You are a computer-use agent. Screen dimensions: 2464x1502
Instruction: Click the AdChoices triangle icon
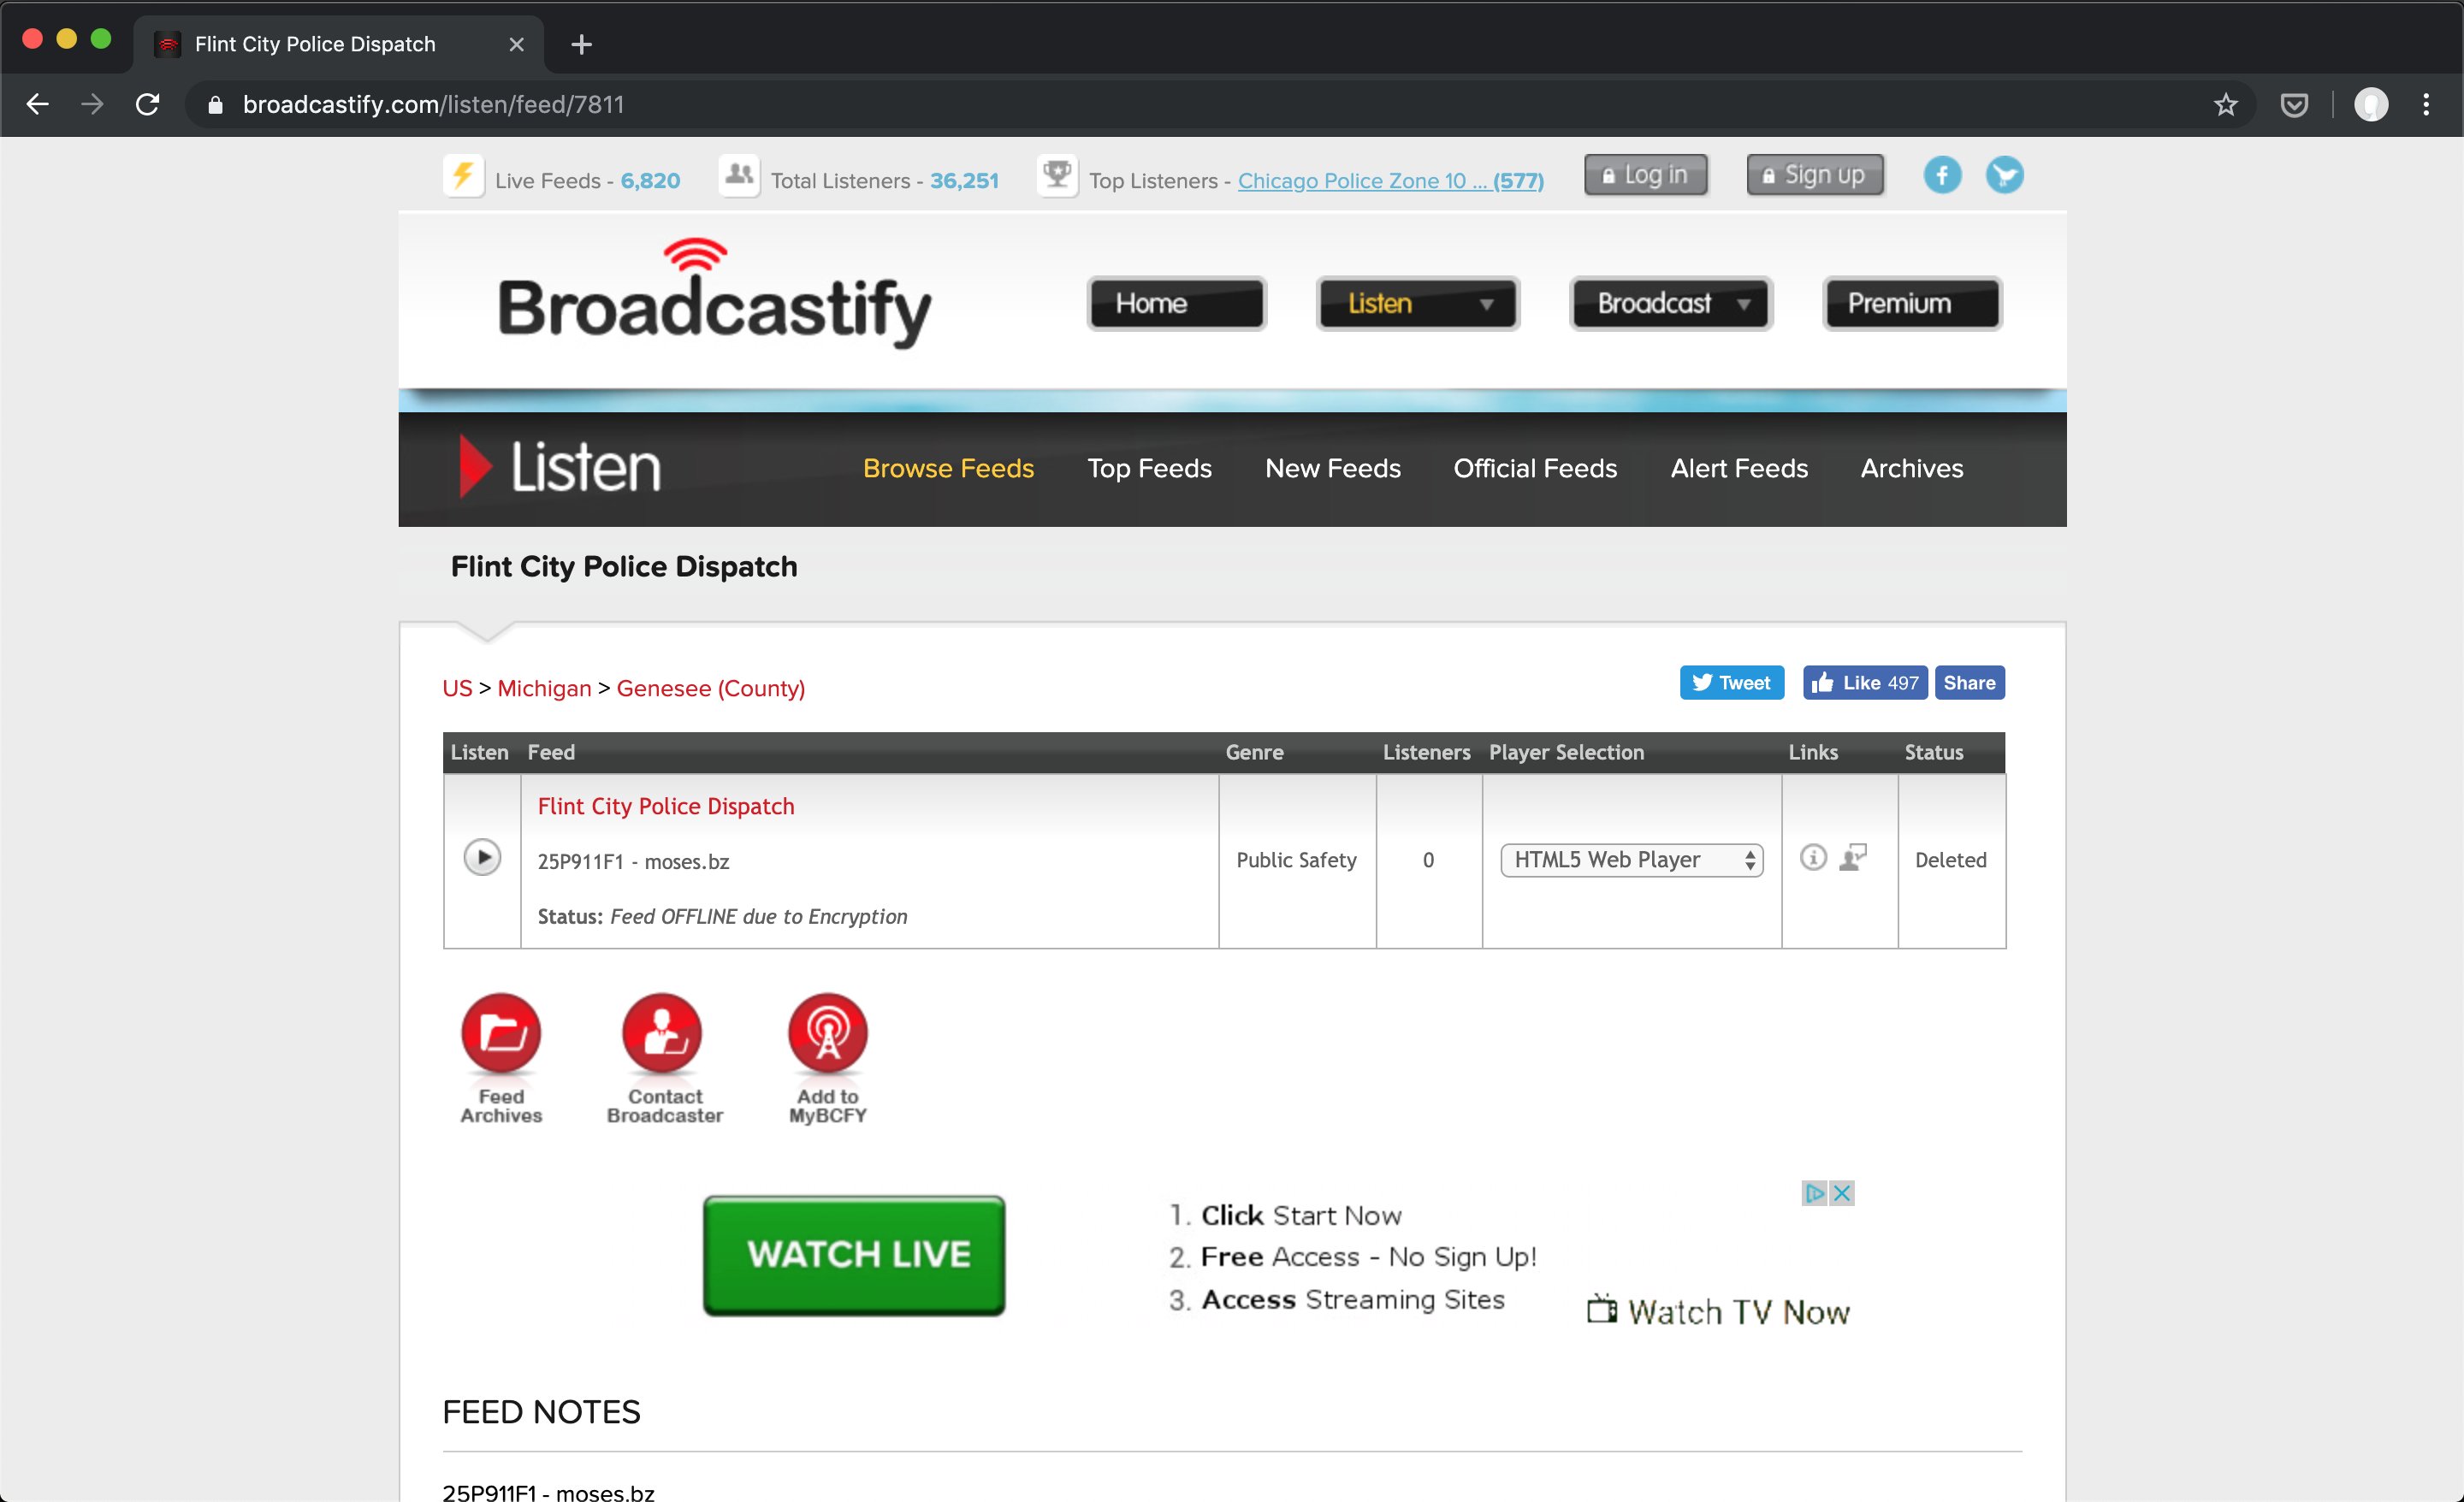(x=1814, y=1193)
